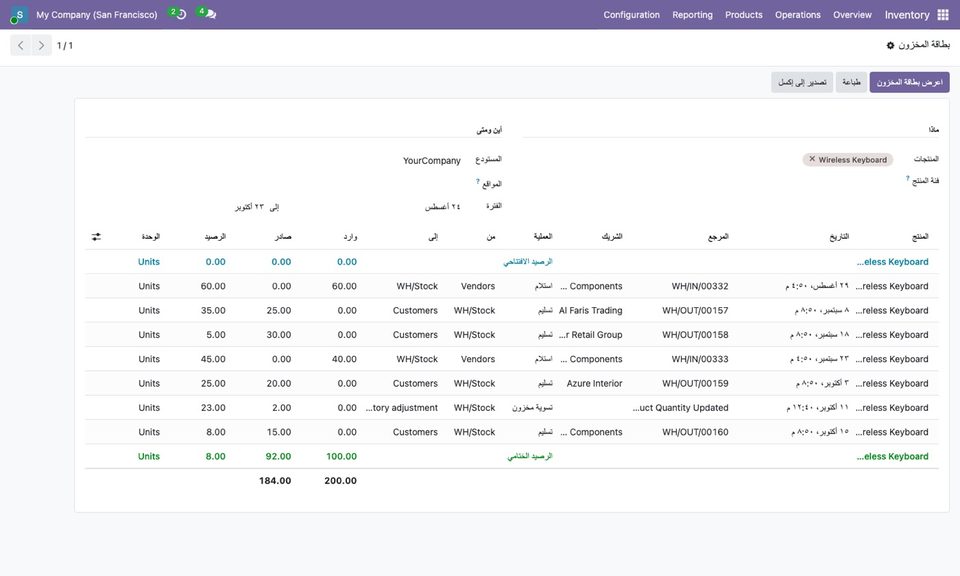
Task: Click the الرصيد الختامي closing balance label
Action: [x=530, y=457]
